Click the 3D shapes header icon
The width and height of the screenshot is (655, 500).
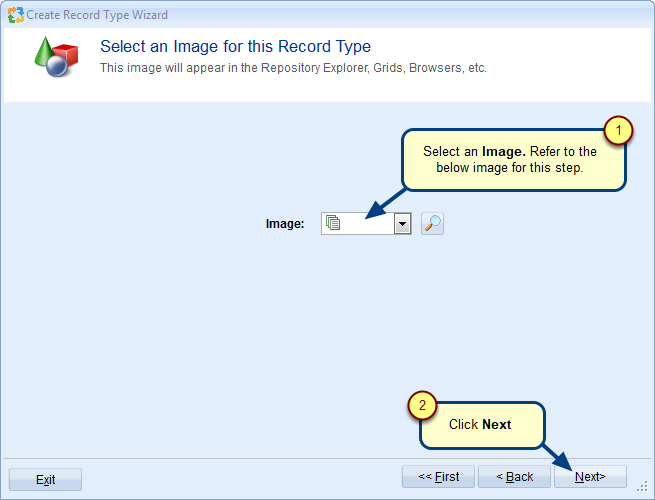point(55,59)
